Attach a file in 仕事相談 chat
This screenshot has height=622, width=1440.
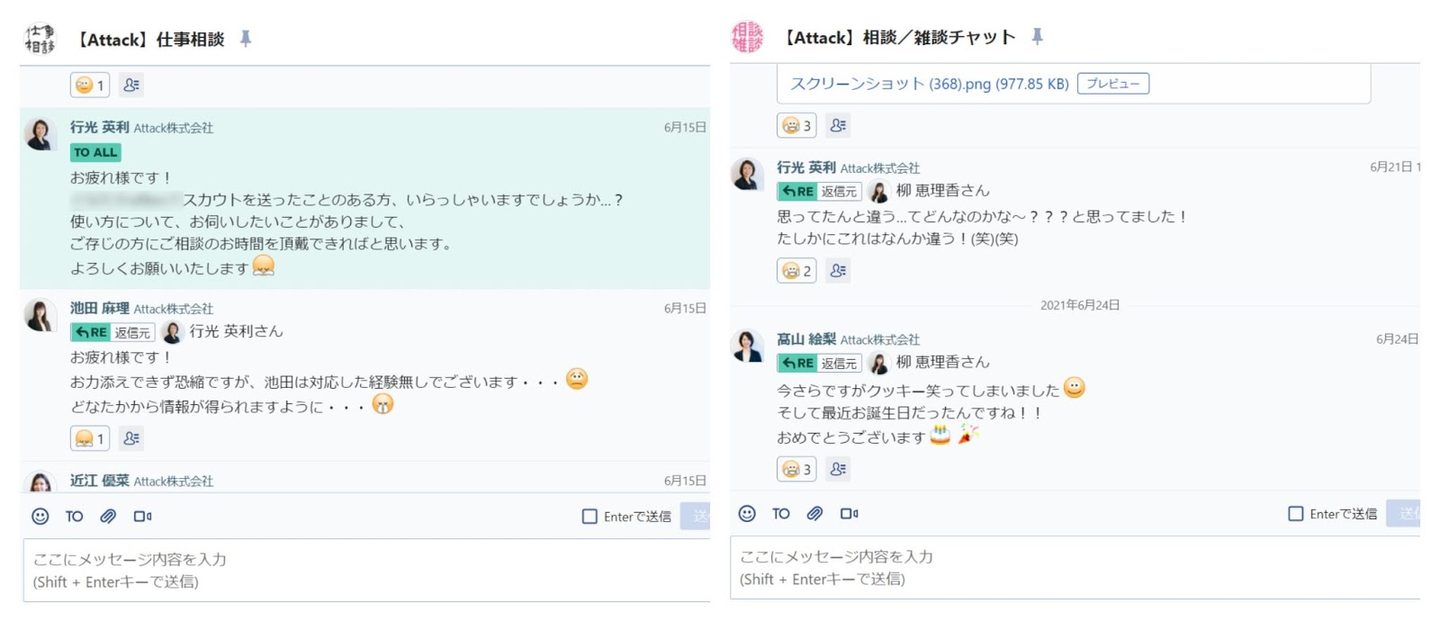tap(108, 516)
